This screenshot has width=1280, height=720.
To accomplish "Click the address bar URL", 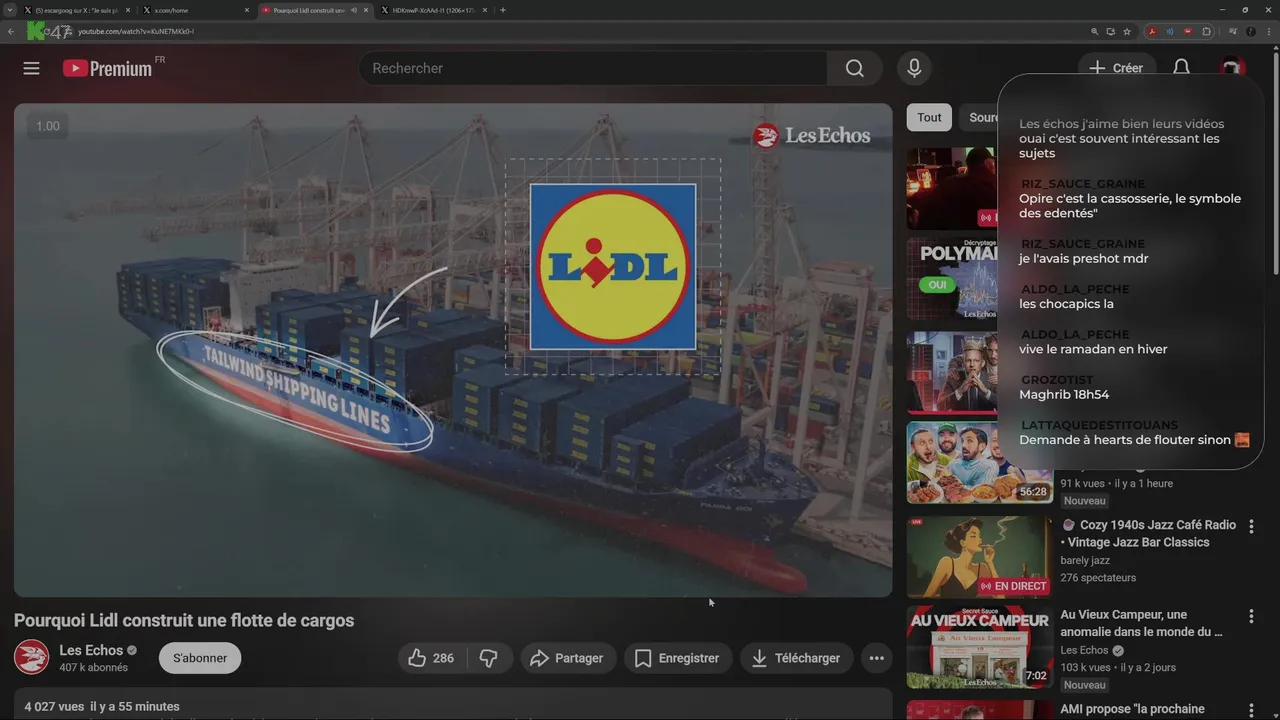I will click(136, 31).
